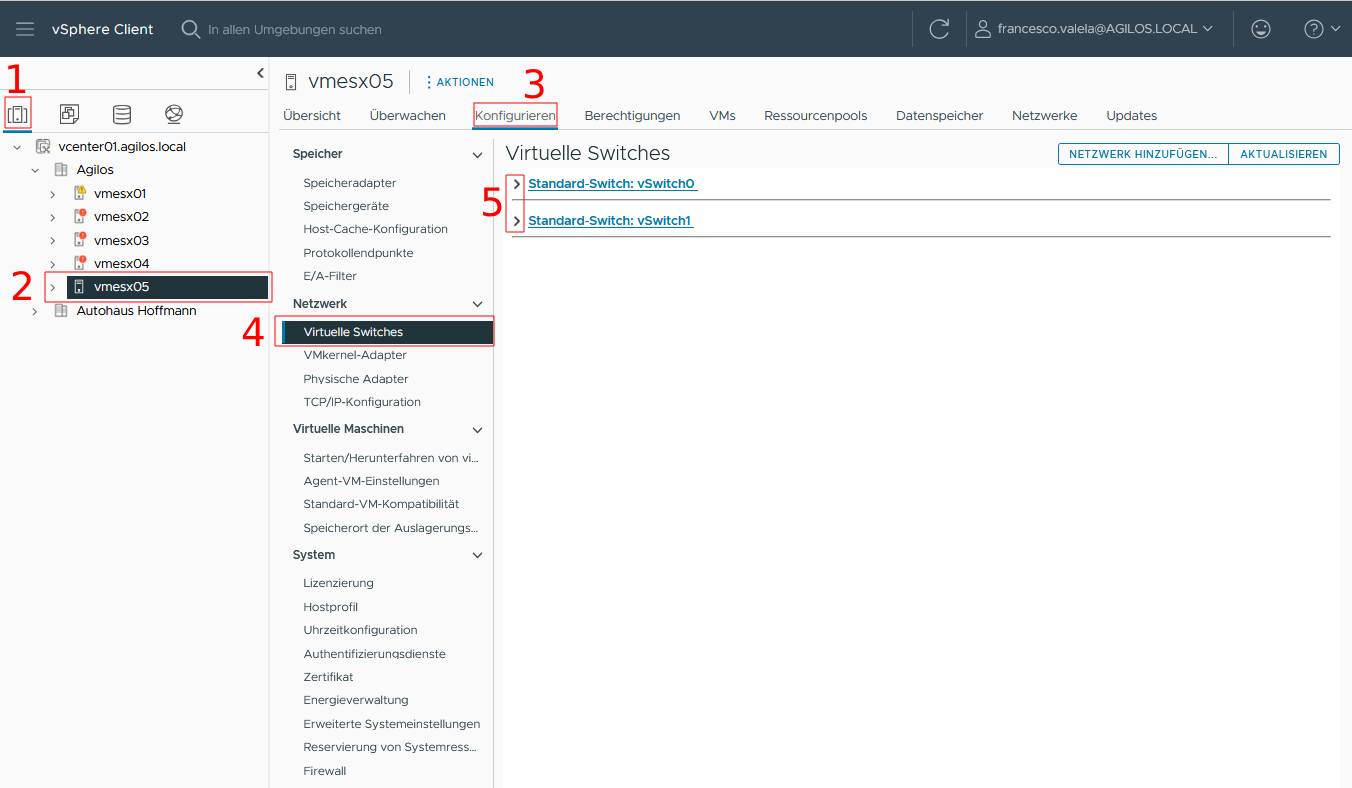Open Speicheradapter settings
Screen dimensions: 1352x788
[350, 183]
